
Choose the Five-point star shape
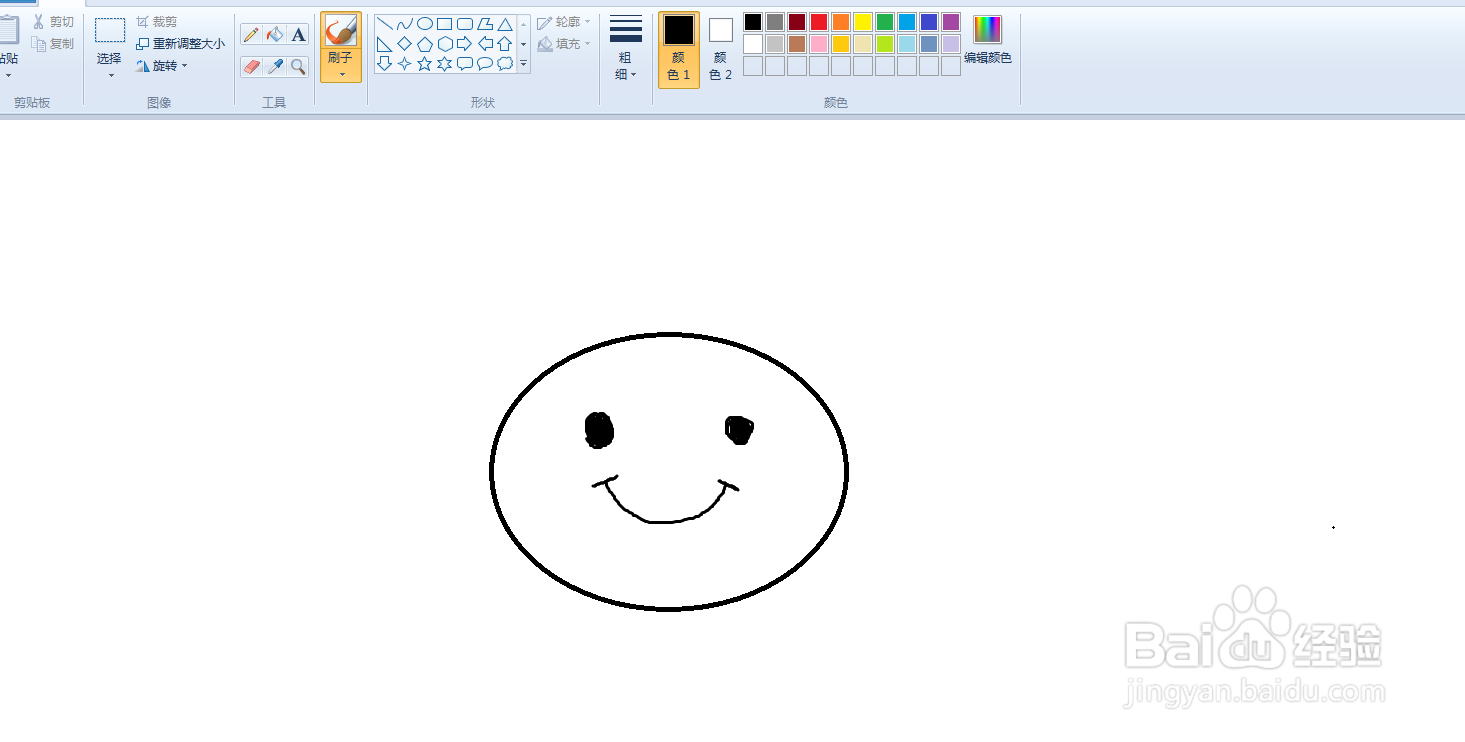[425, 64]
